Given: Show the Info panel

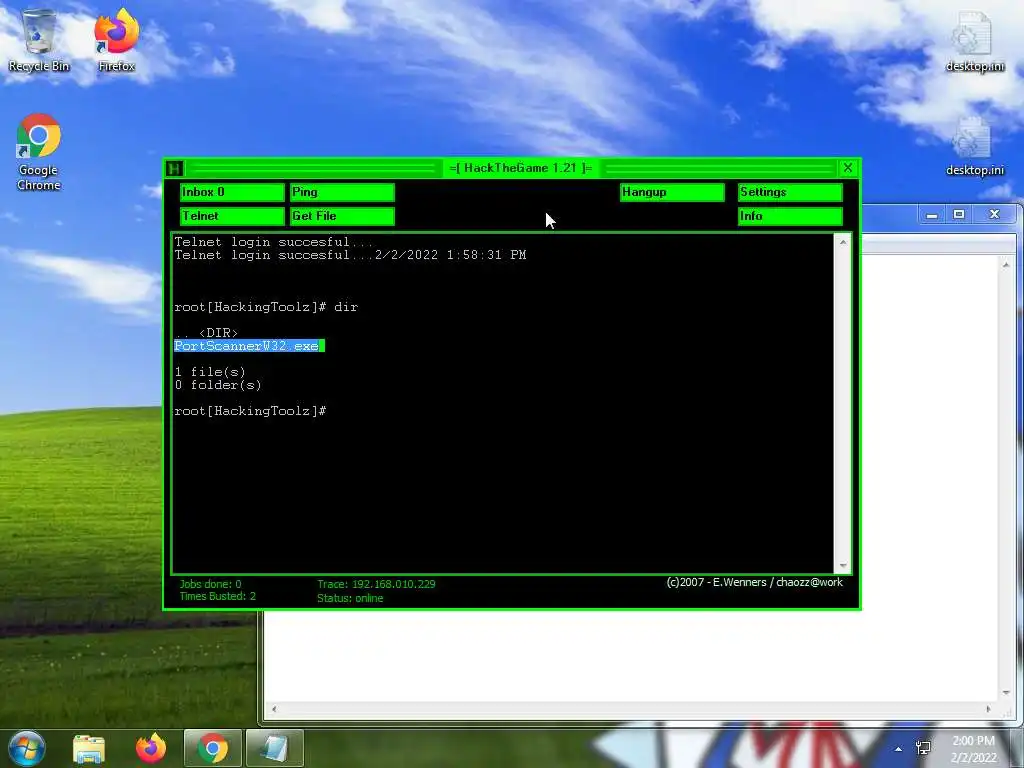Looking at the screenshot, I should [x=790, y=216].
